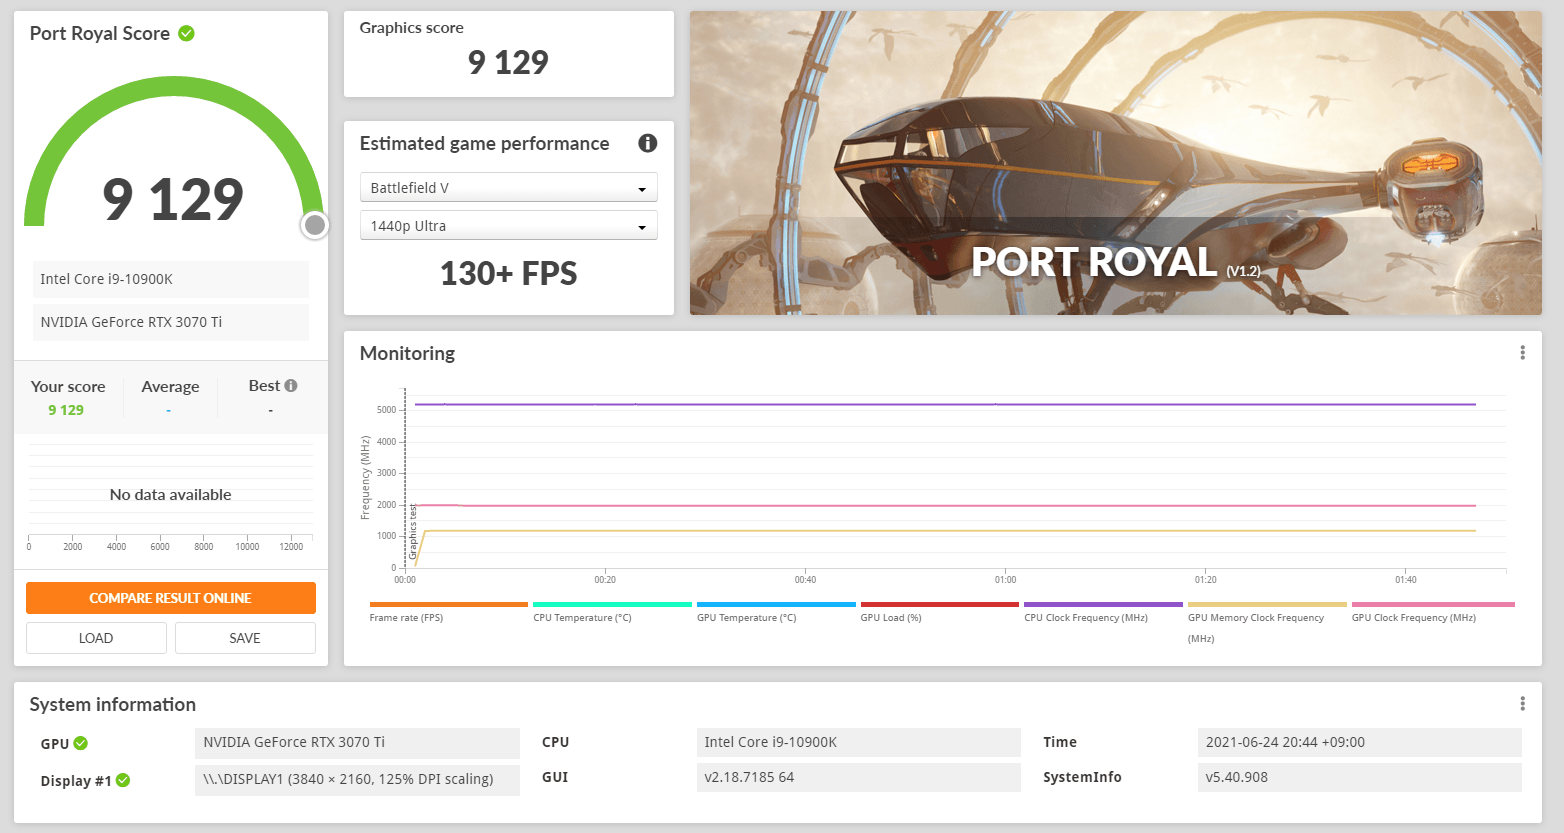Image resolution: width=1564 pixels, height=833 pixels.
Task: Click the GUI version v2.18.7185 64
Action: pos(858,777)
